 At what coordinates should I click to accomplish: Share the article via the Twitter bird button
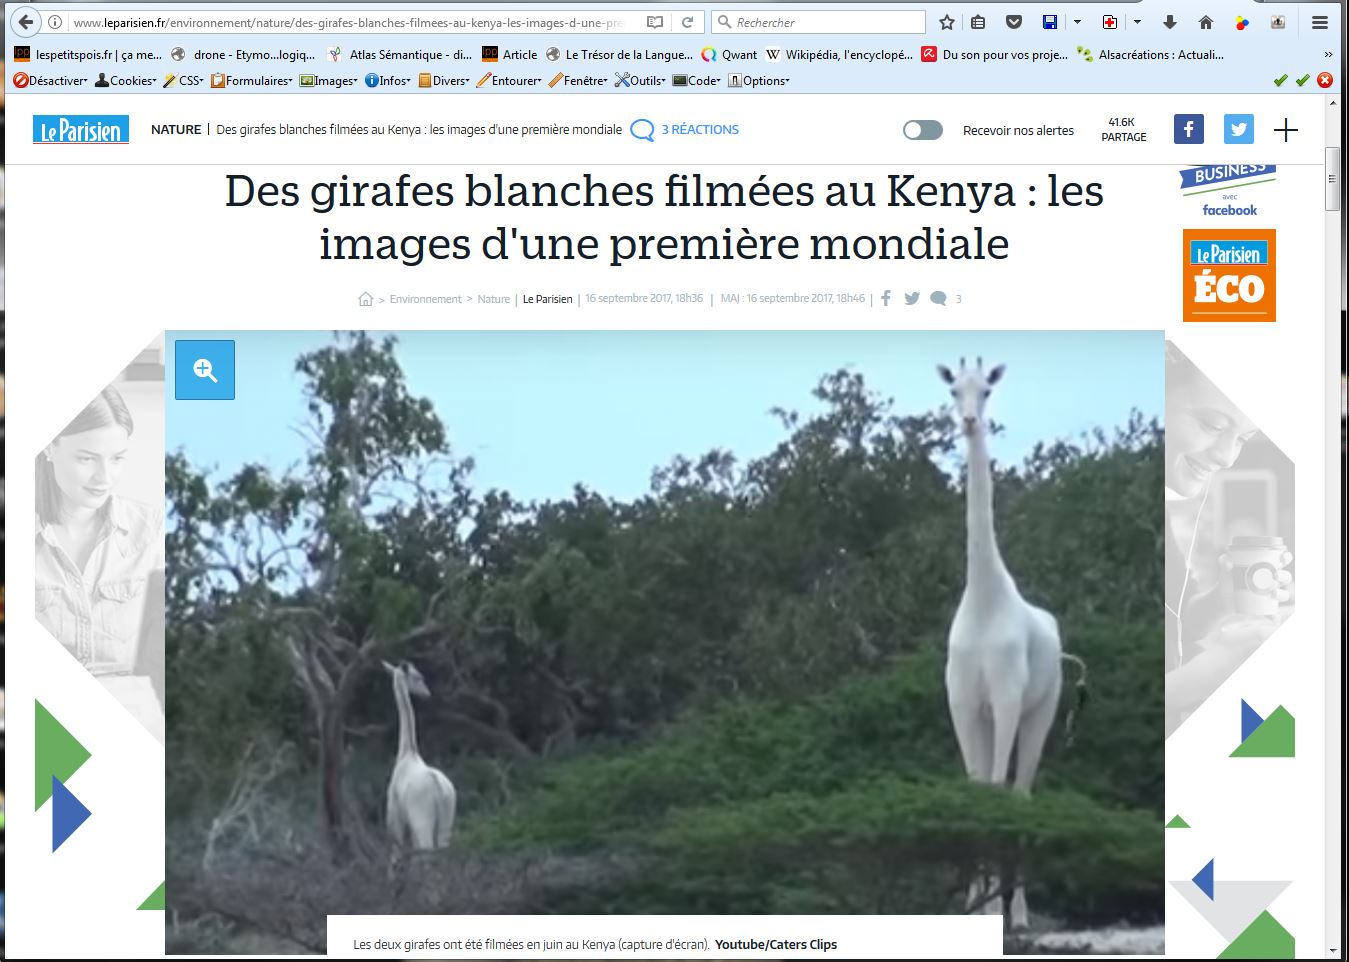coord(1238,129)
